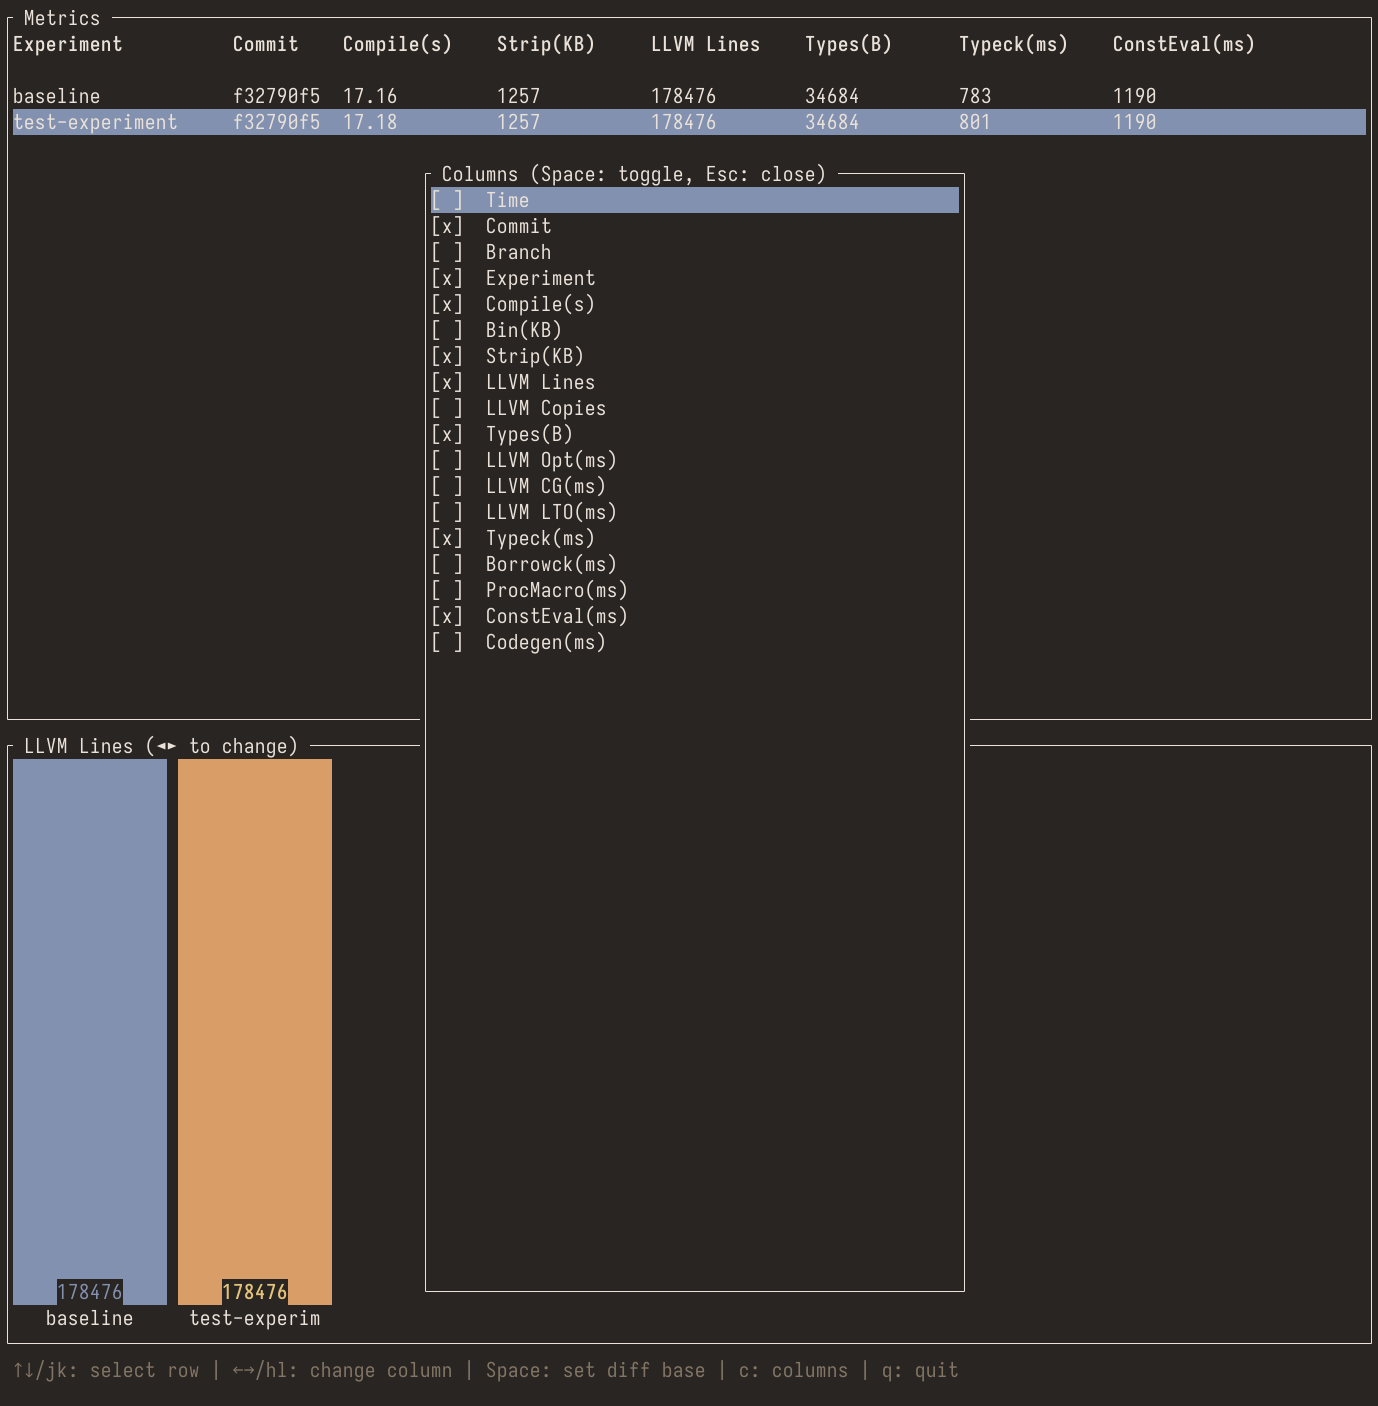1378x1406 pixels.
Task: Click the Typeck(ms) column header
Action: pos(1013,44)
